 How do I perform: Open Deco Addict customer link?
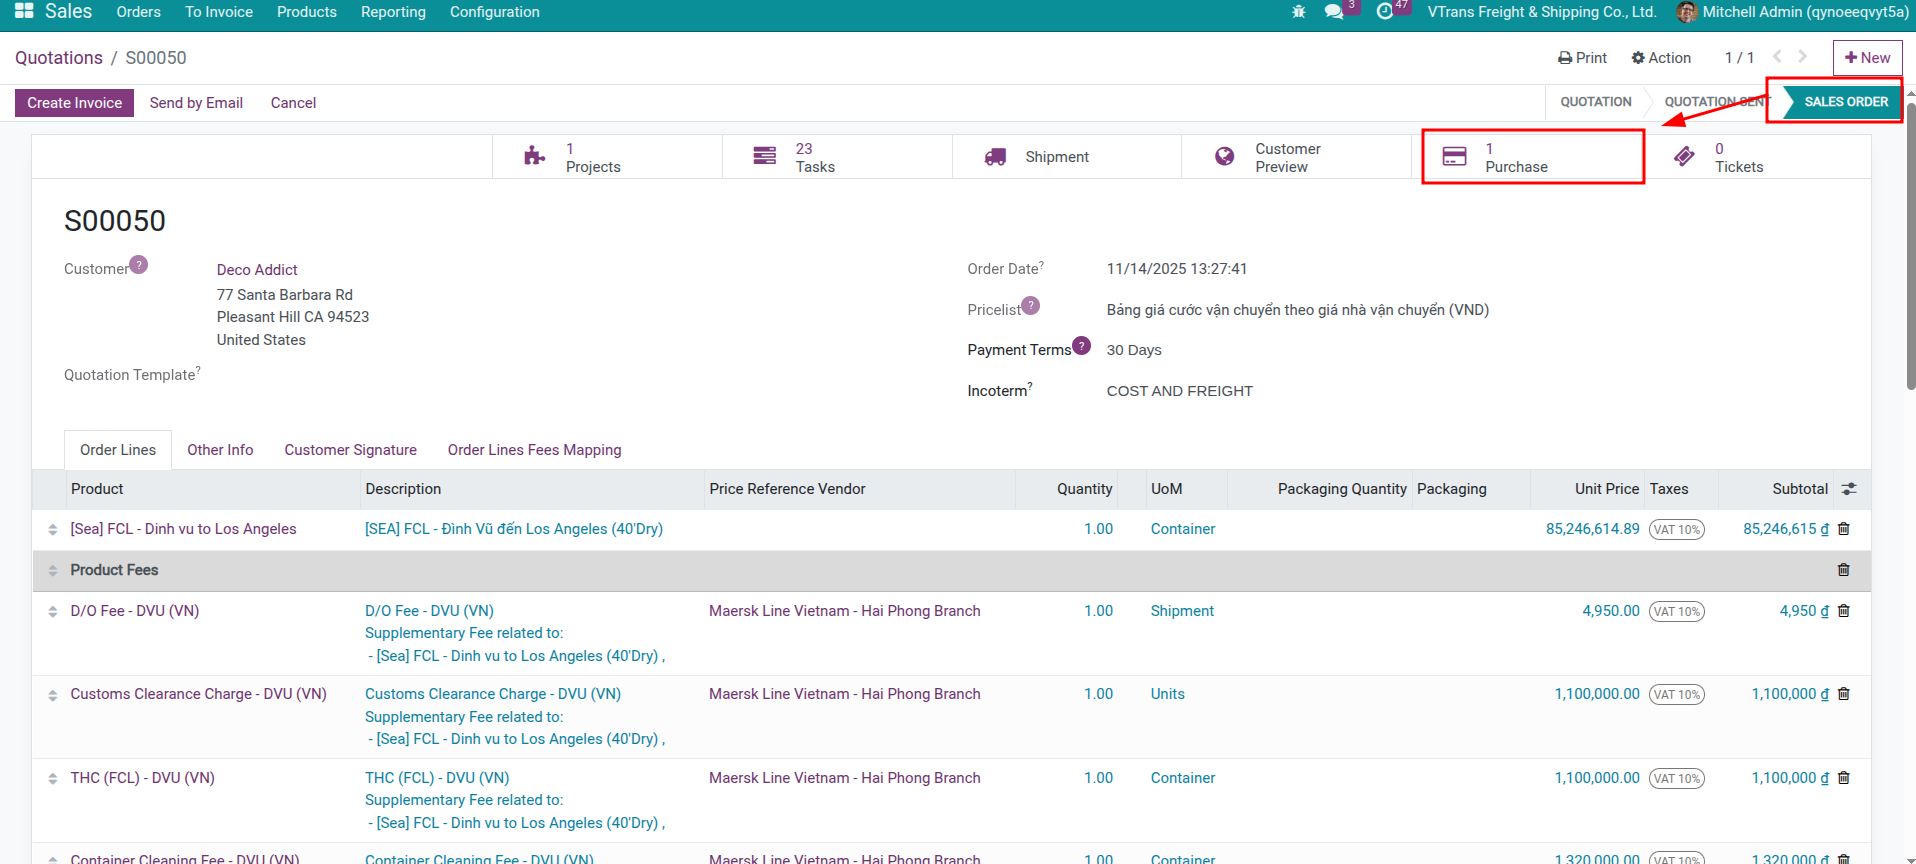pos(257,270)
